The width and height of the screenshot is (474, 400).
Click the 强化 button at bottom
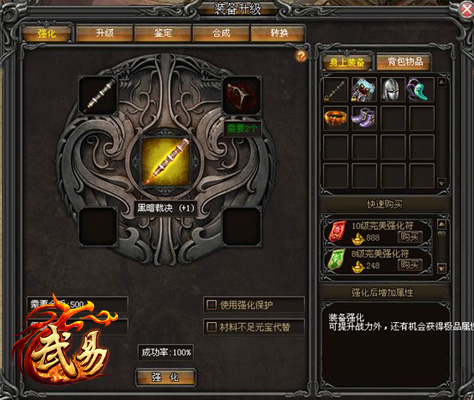point(166,377)
